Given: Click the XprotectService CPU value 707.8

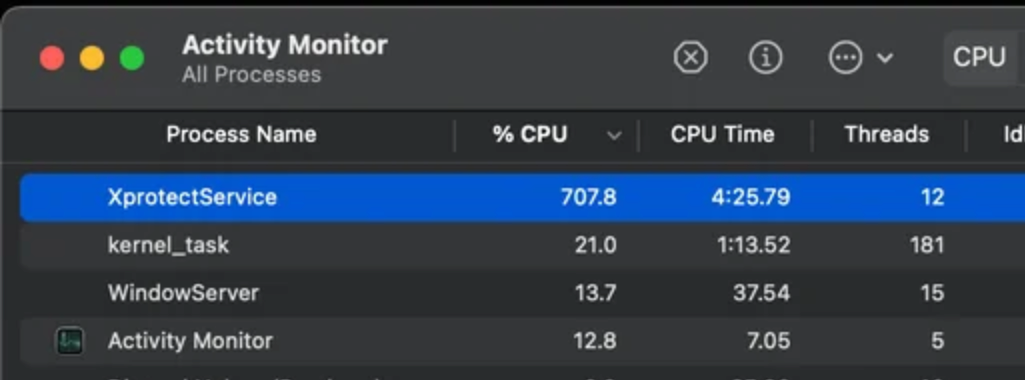Looking at the screenshot, I should pos(588,197).
